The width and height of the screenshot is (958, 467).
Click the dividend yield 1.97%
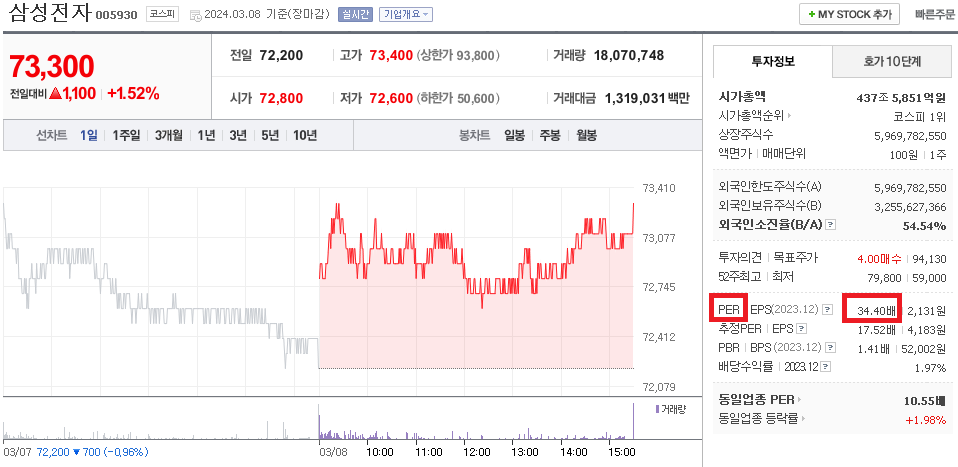click(931, 367)
